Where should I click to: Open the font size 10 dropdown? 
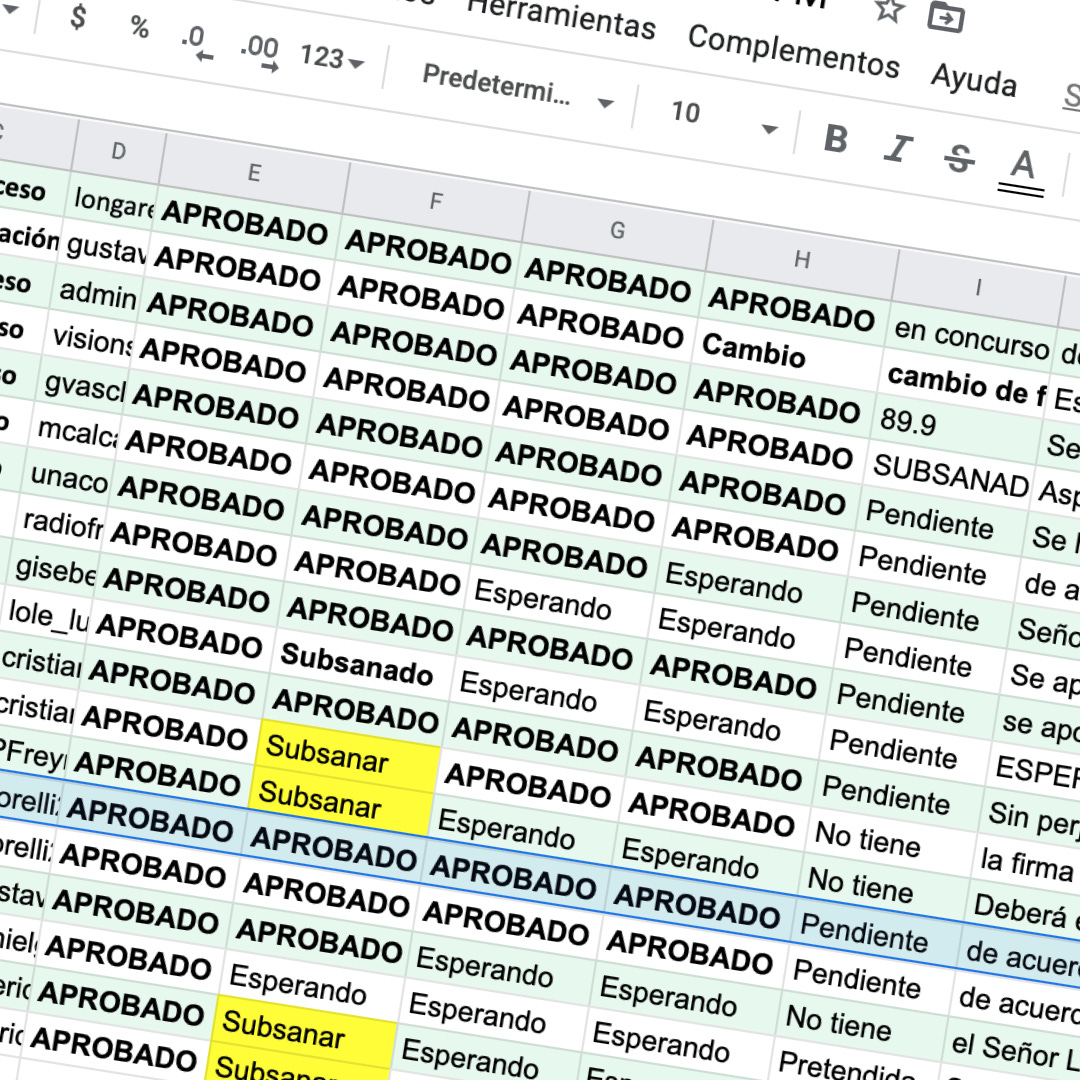click(723, 120)
